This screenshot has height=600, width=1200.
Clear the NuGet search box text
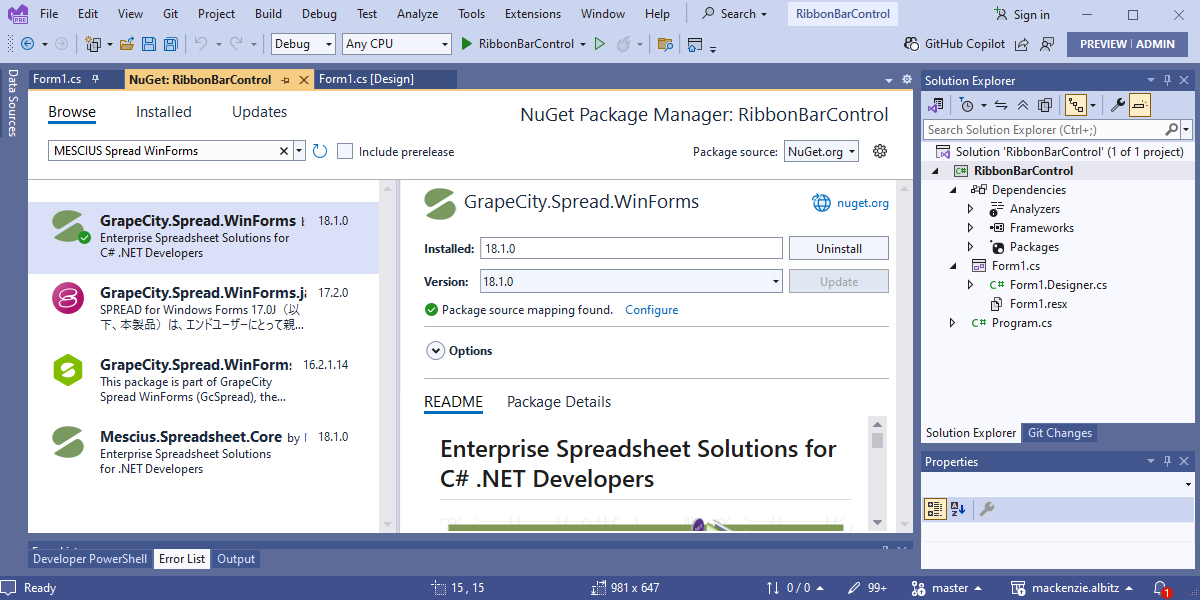283,151
